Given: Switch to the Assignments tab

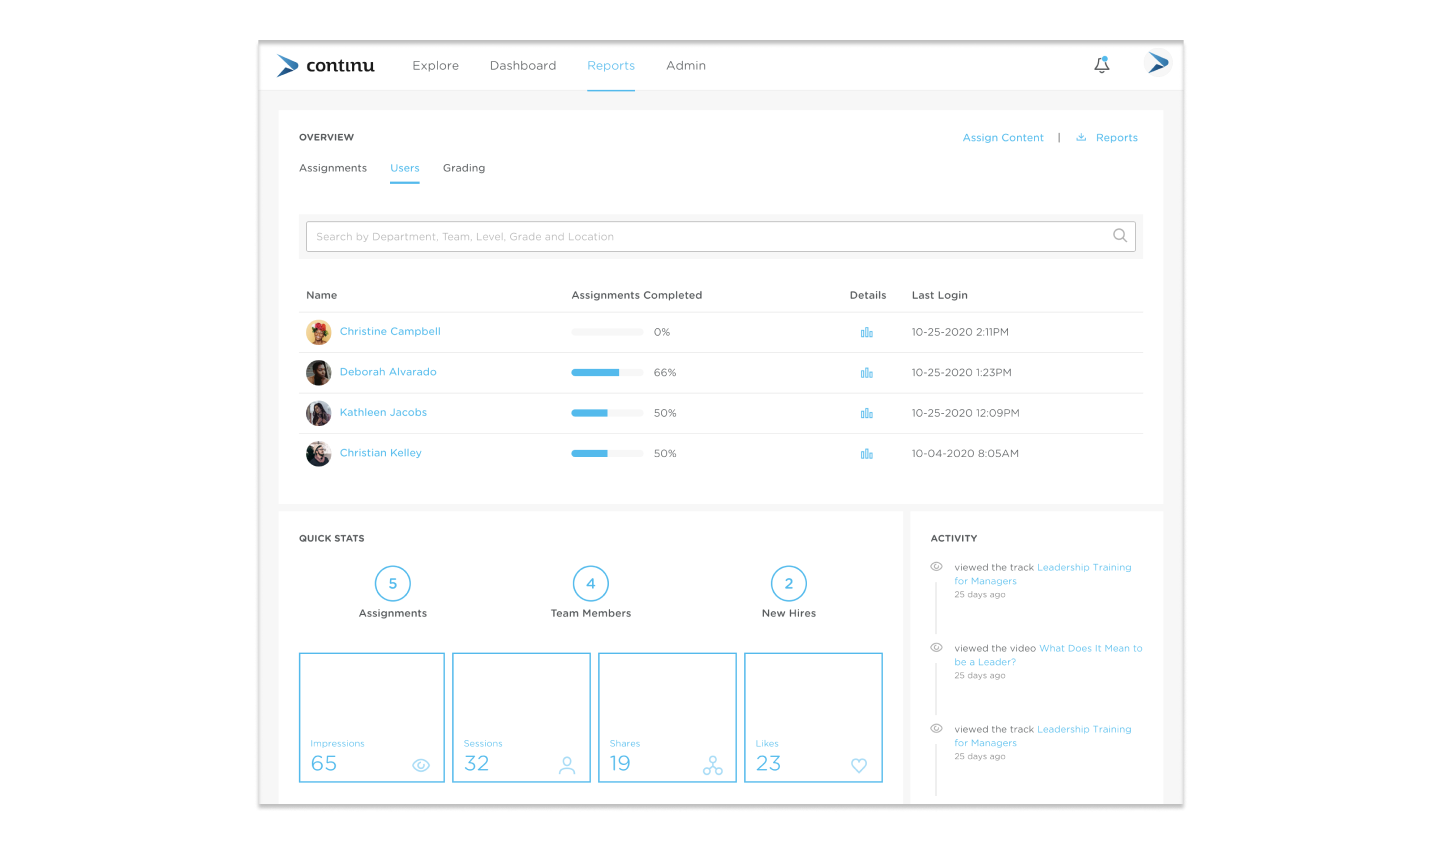Looking at the screenshot, I should click(333, 168).
